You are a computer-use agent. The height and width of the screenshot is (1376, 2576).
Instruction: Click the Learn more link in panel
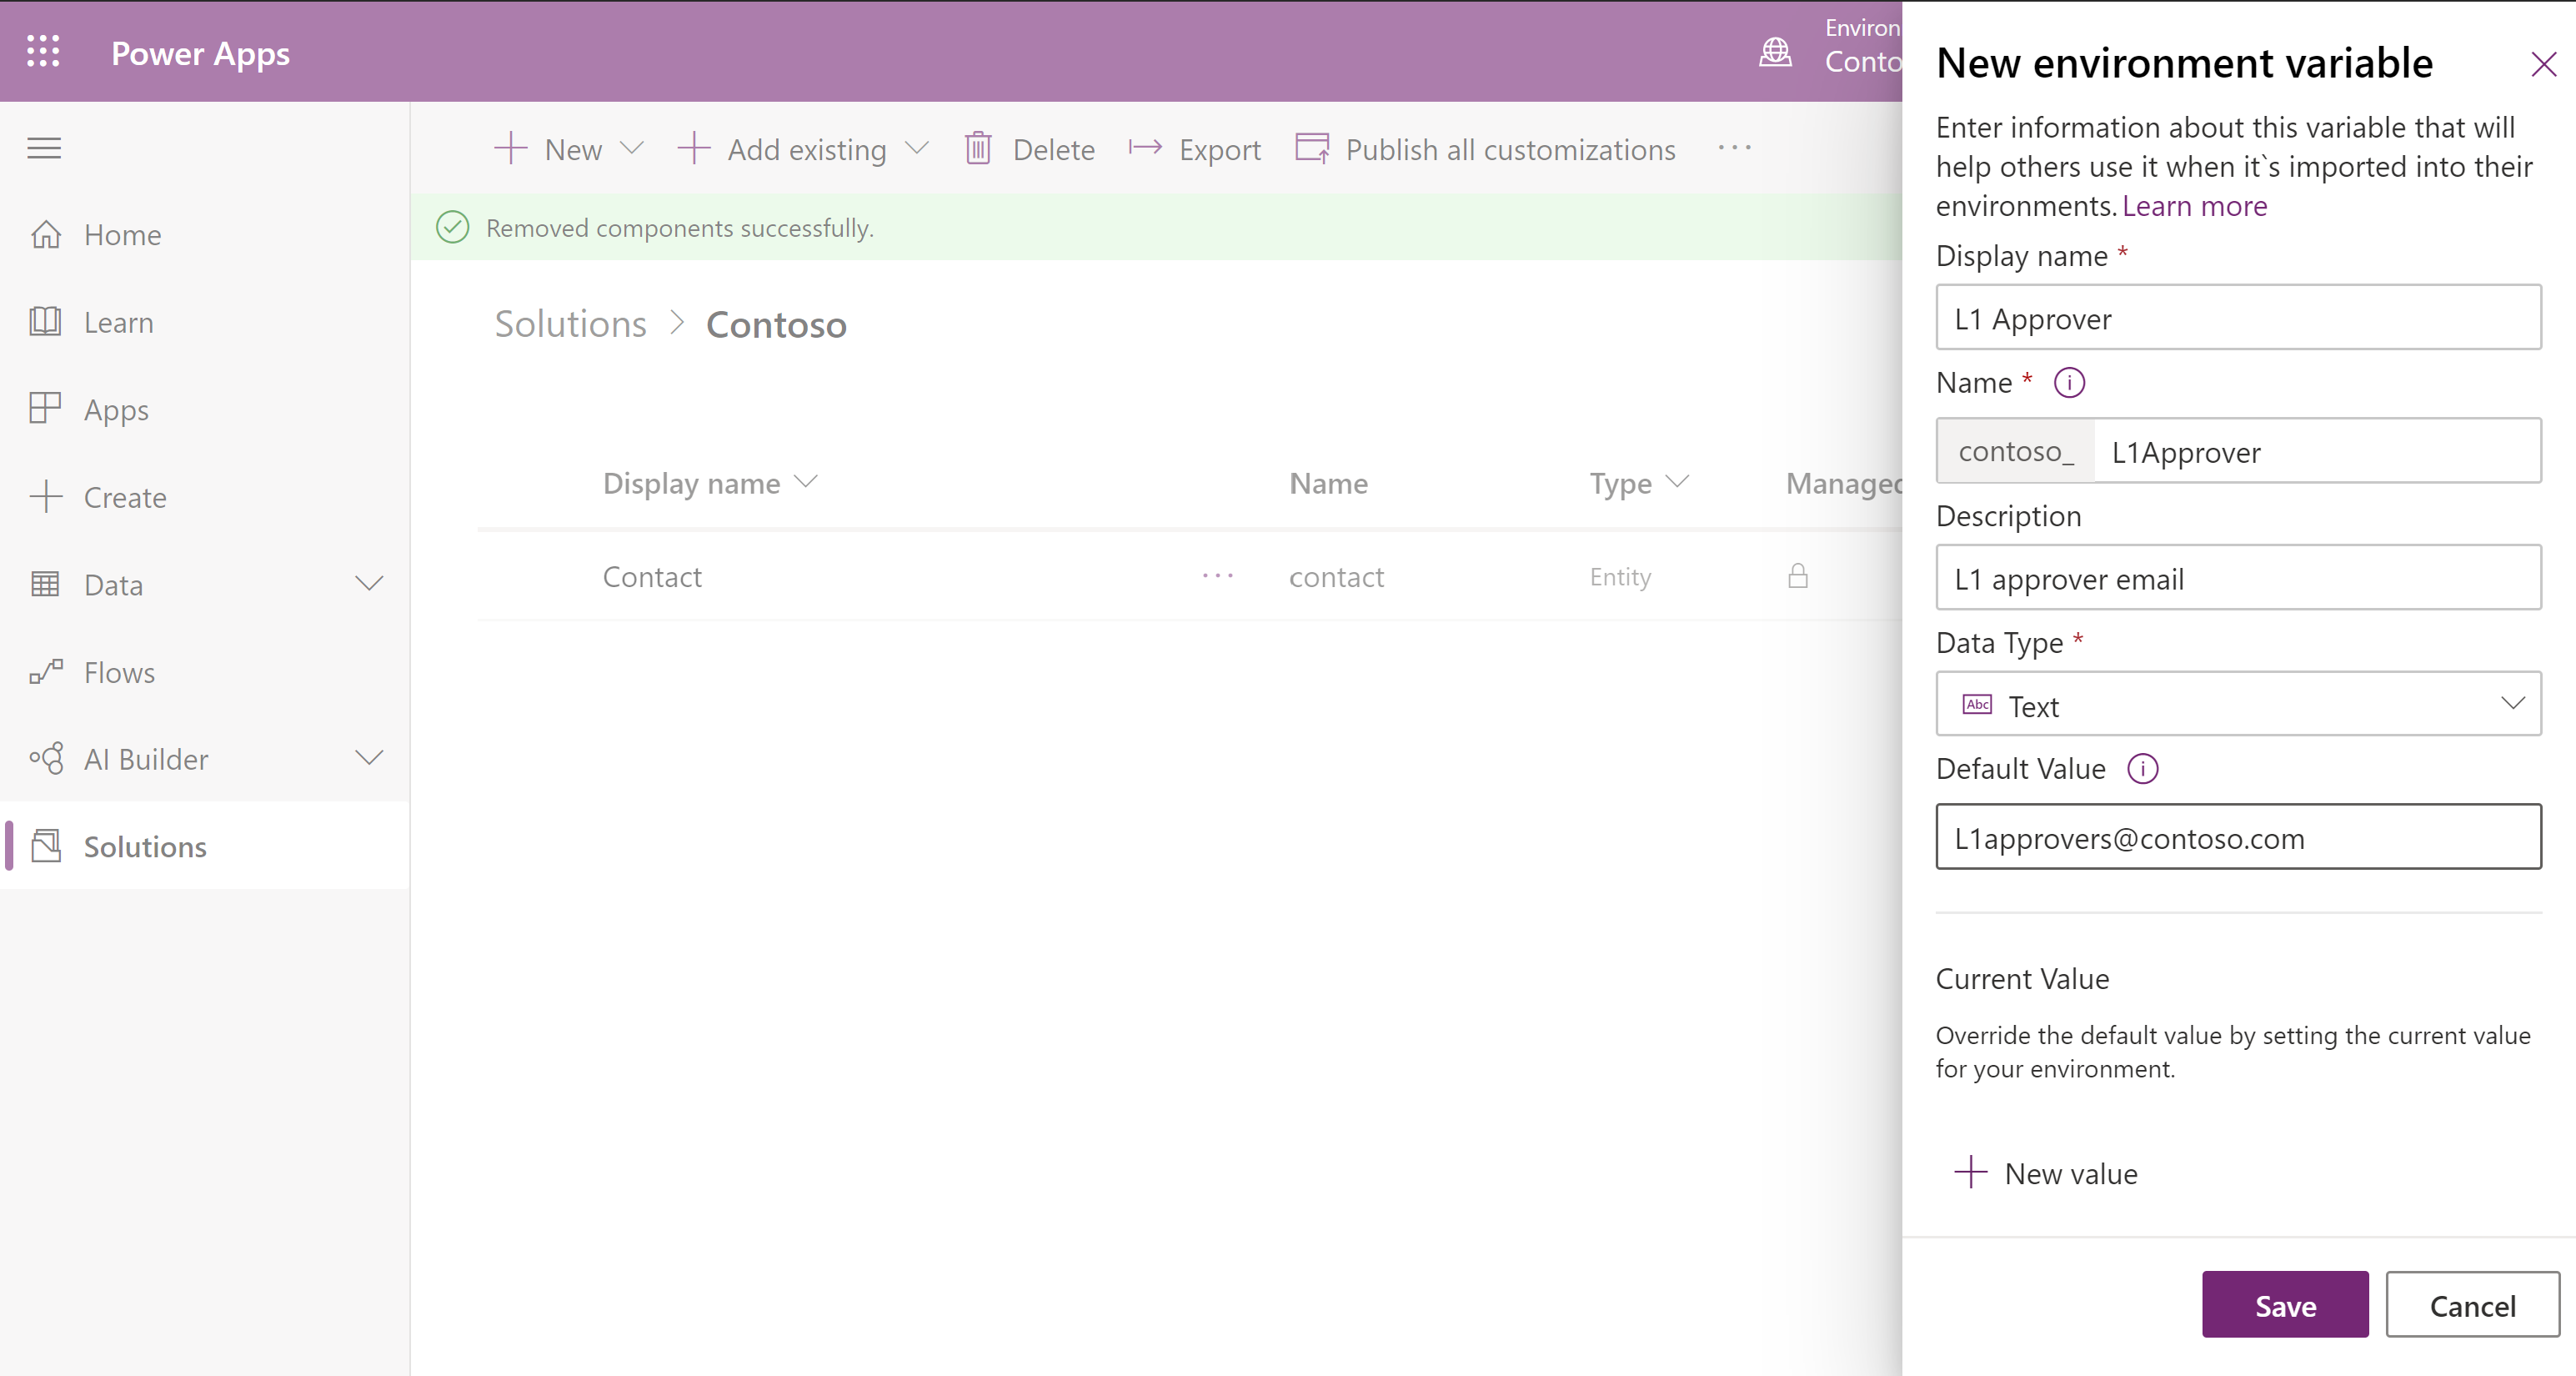coord(2196,204)
